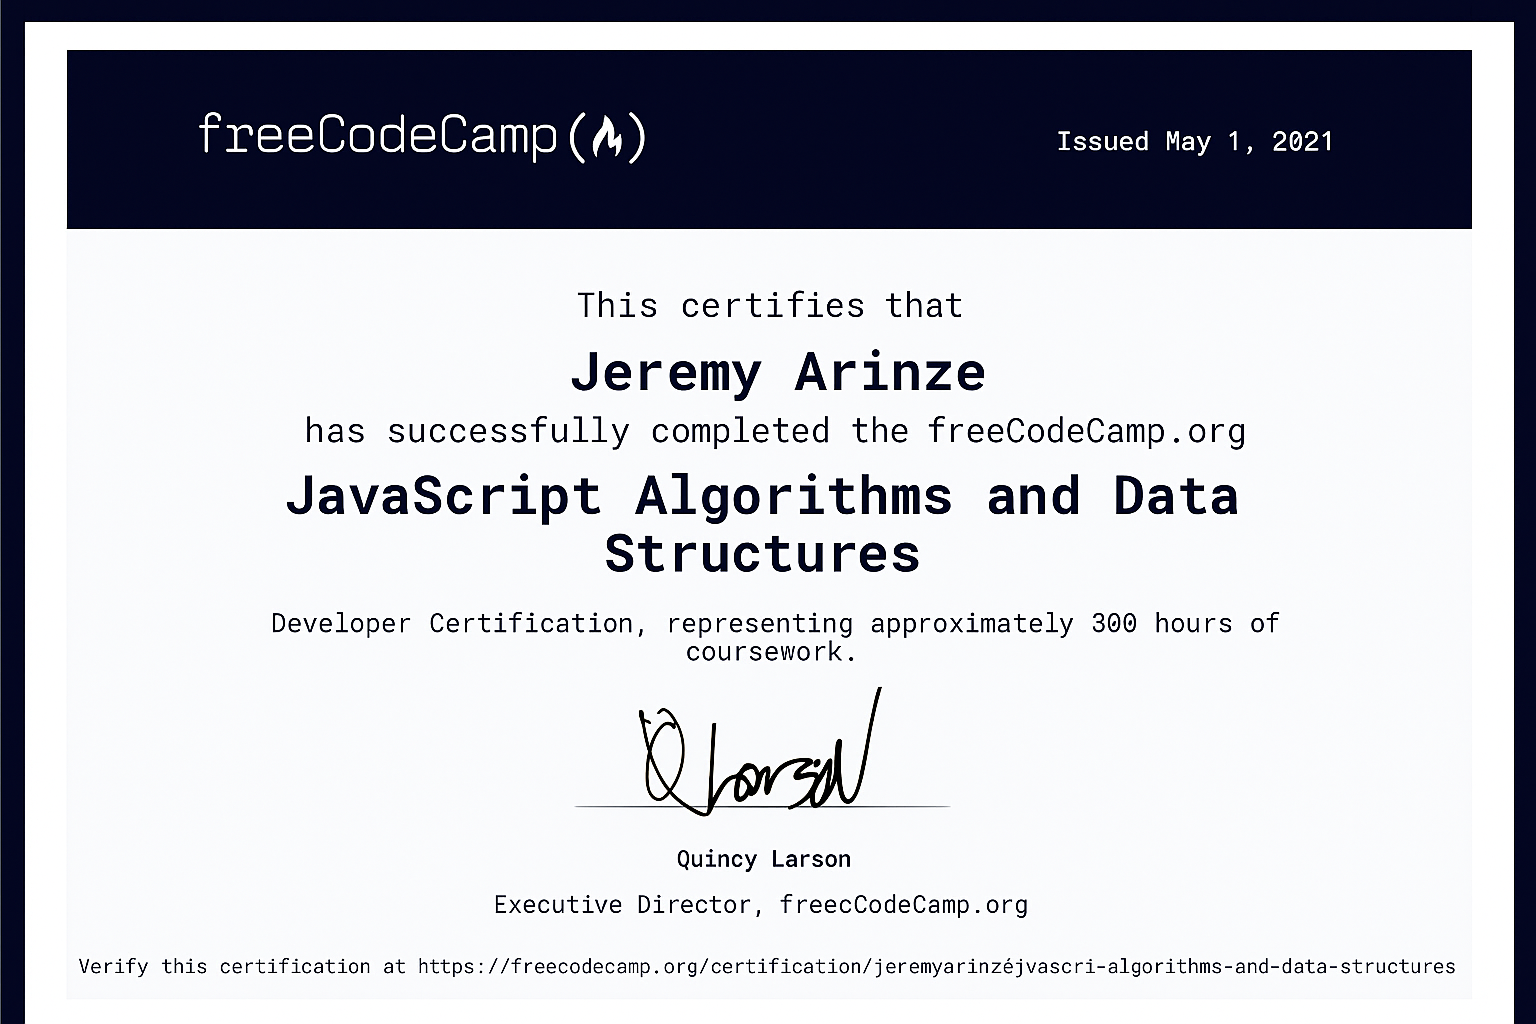Select the recipient name Jeremy Arinze
This screenshot has width=1536, height=1024.
pos(777,372)
